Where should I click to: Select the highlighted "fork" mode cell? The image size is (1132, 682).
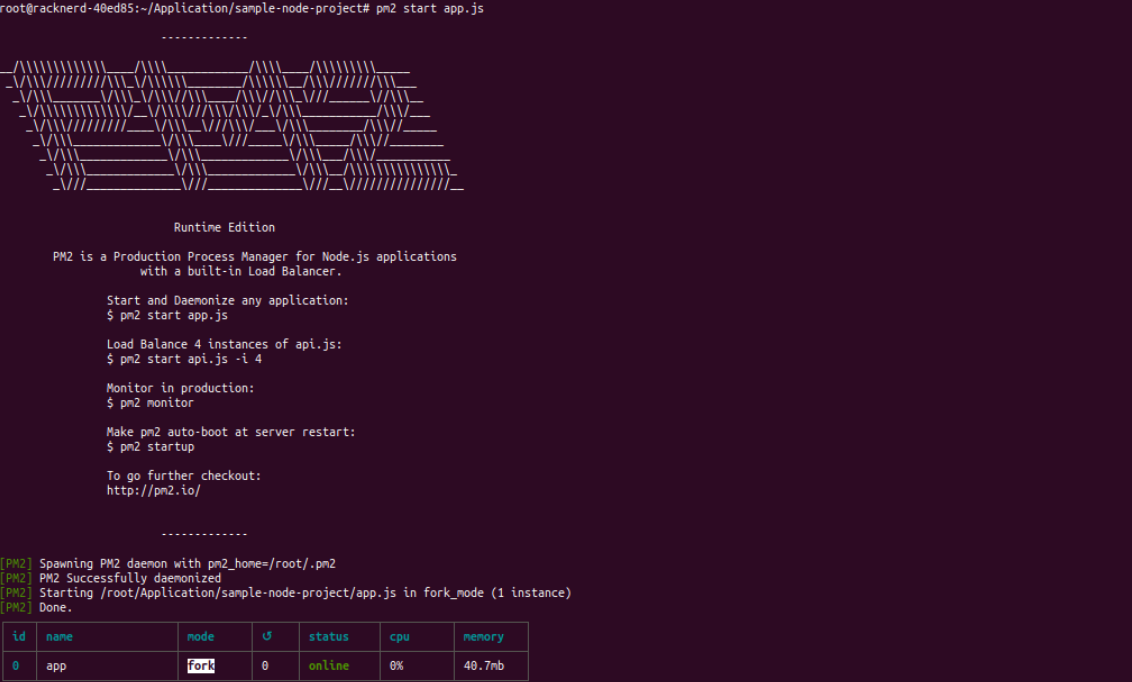coord(201,665)
